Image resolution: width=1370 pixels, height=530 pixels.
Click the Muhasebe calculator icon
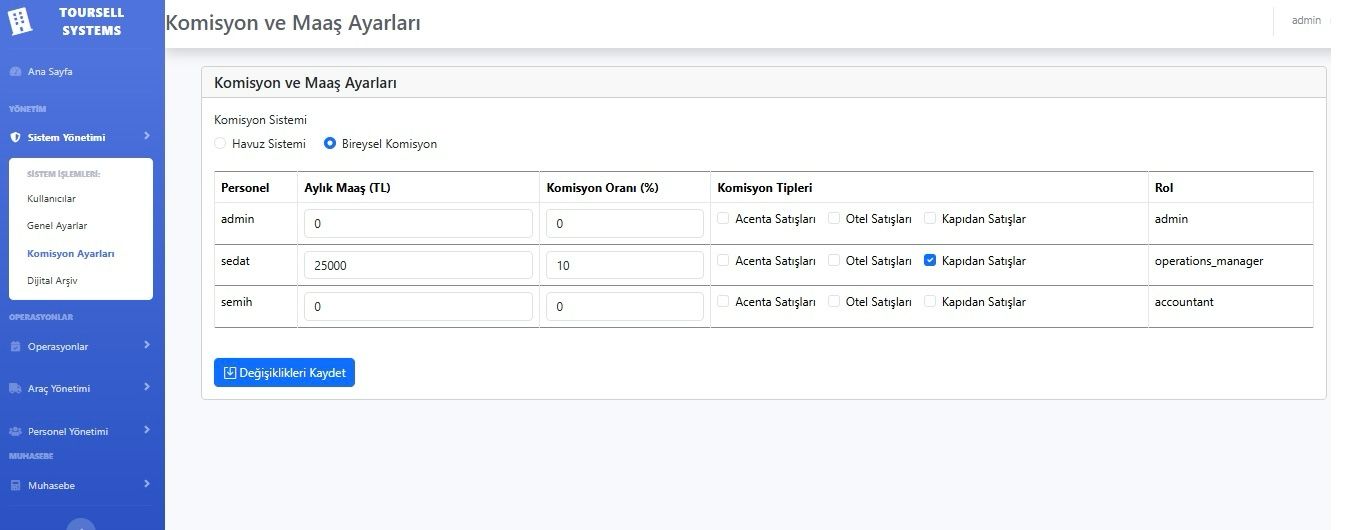[15, 486]
